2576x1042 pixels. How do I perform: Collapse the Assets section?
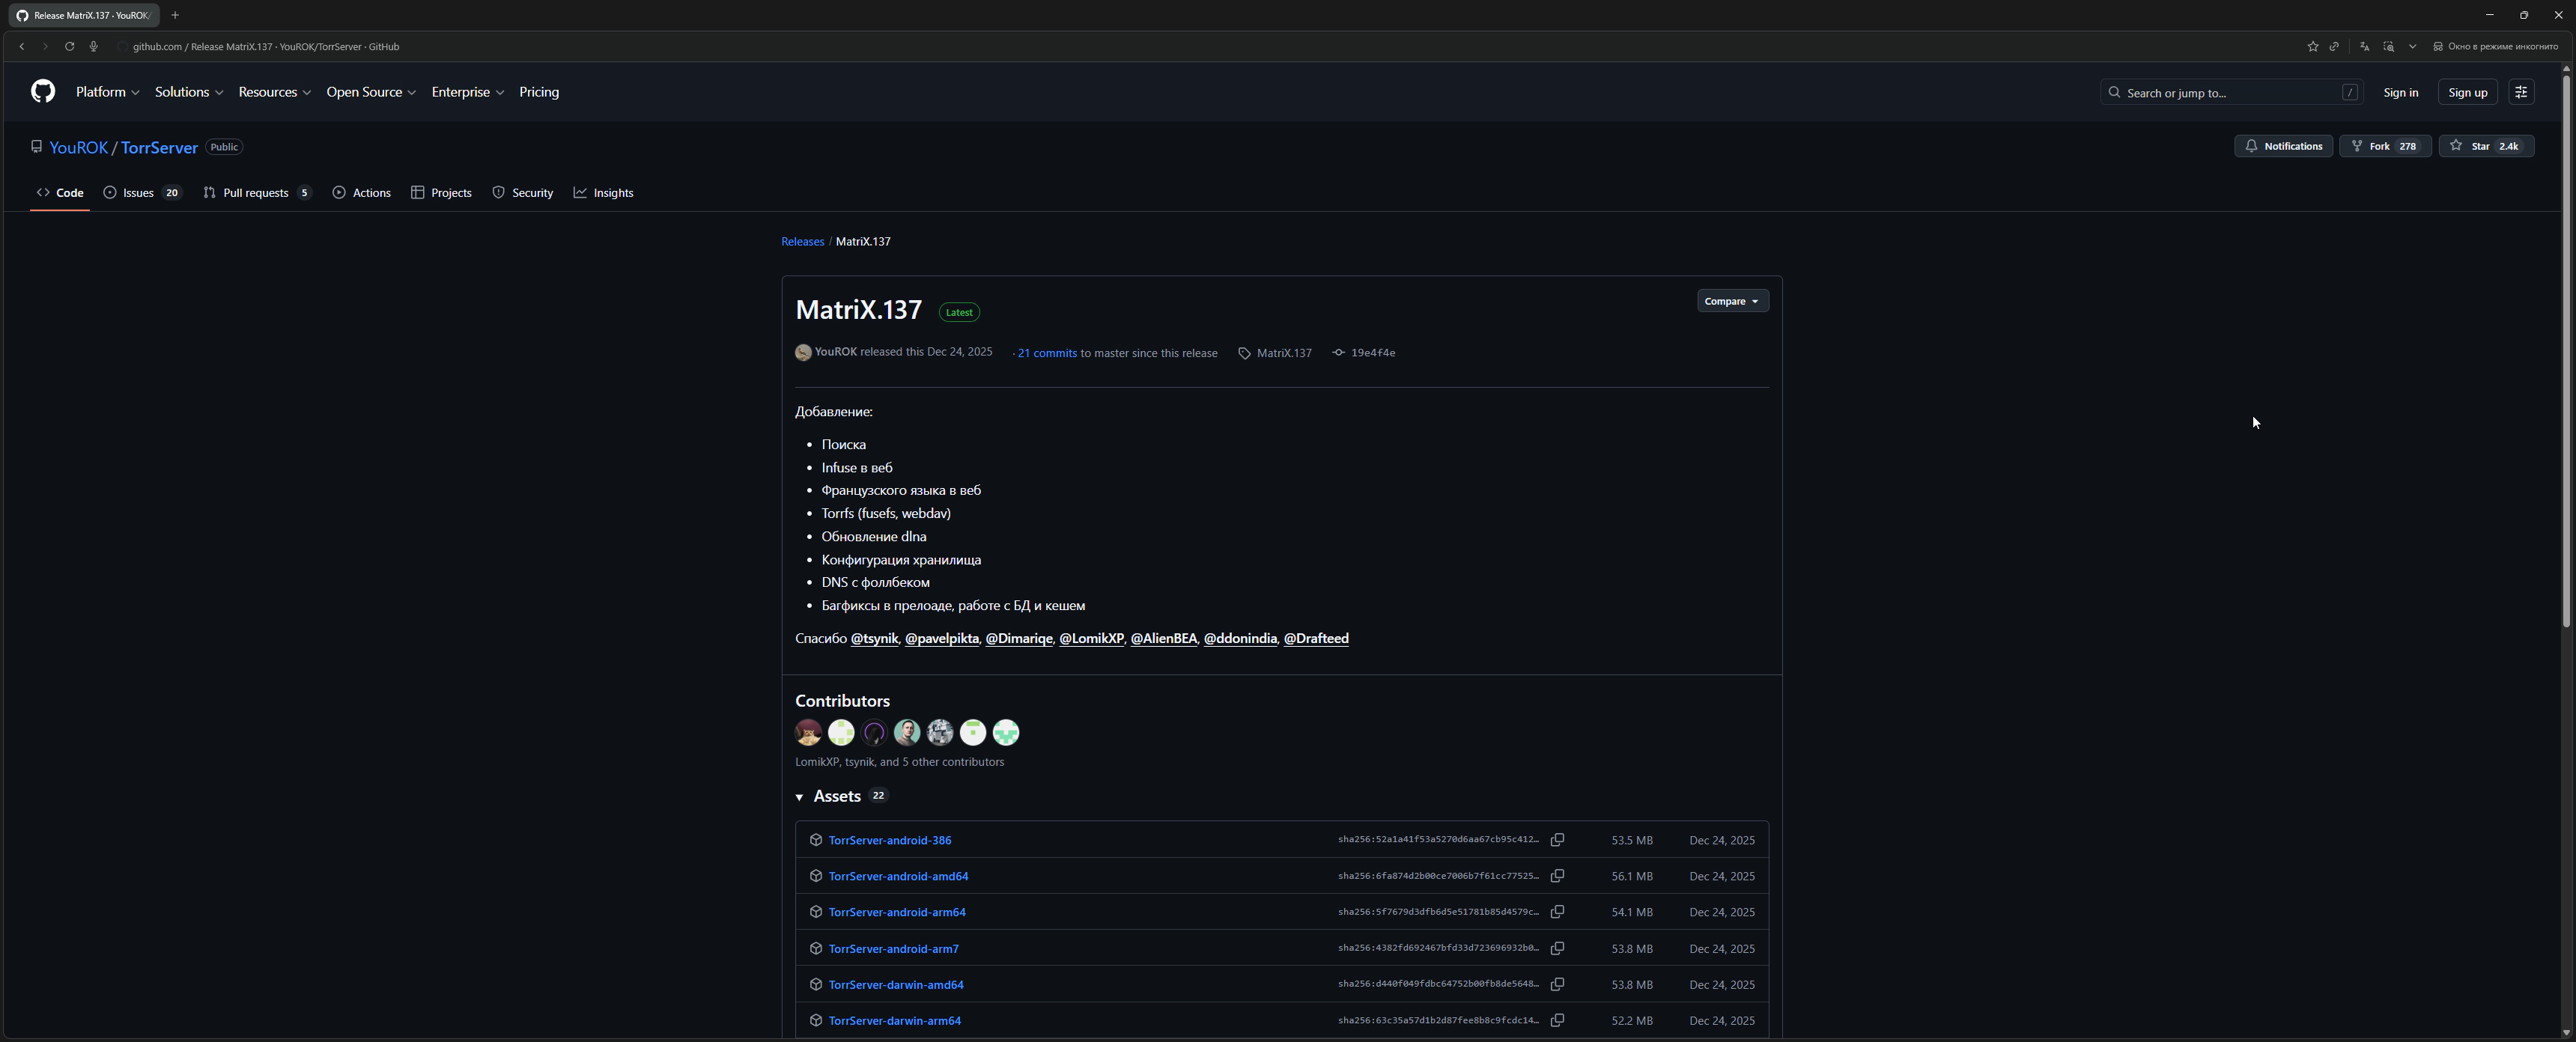(800, 796)
